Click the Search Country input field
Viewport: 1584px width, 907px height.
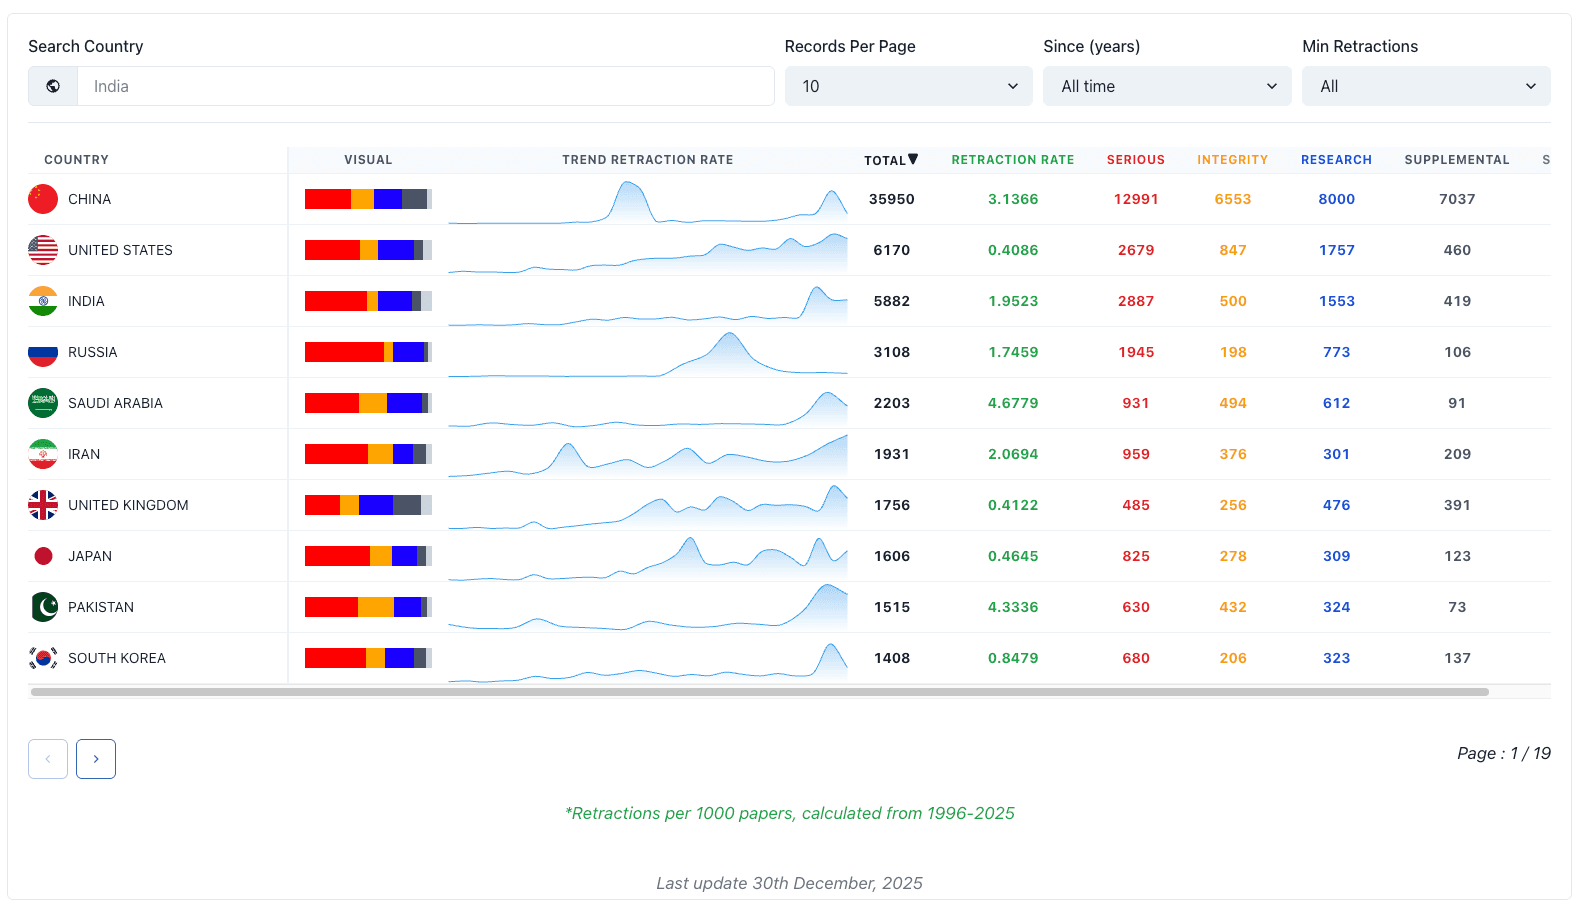(x=426, y=86)
